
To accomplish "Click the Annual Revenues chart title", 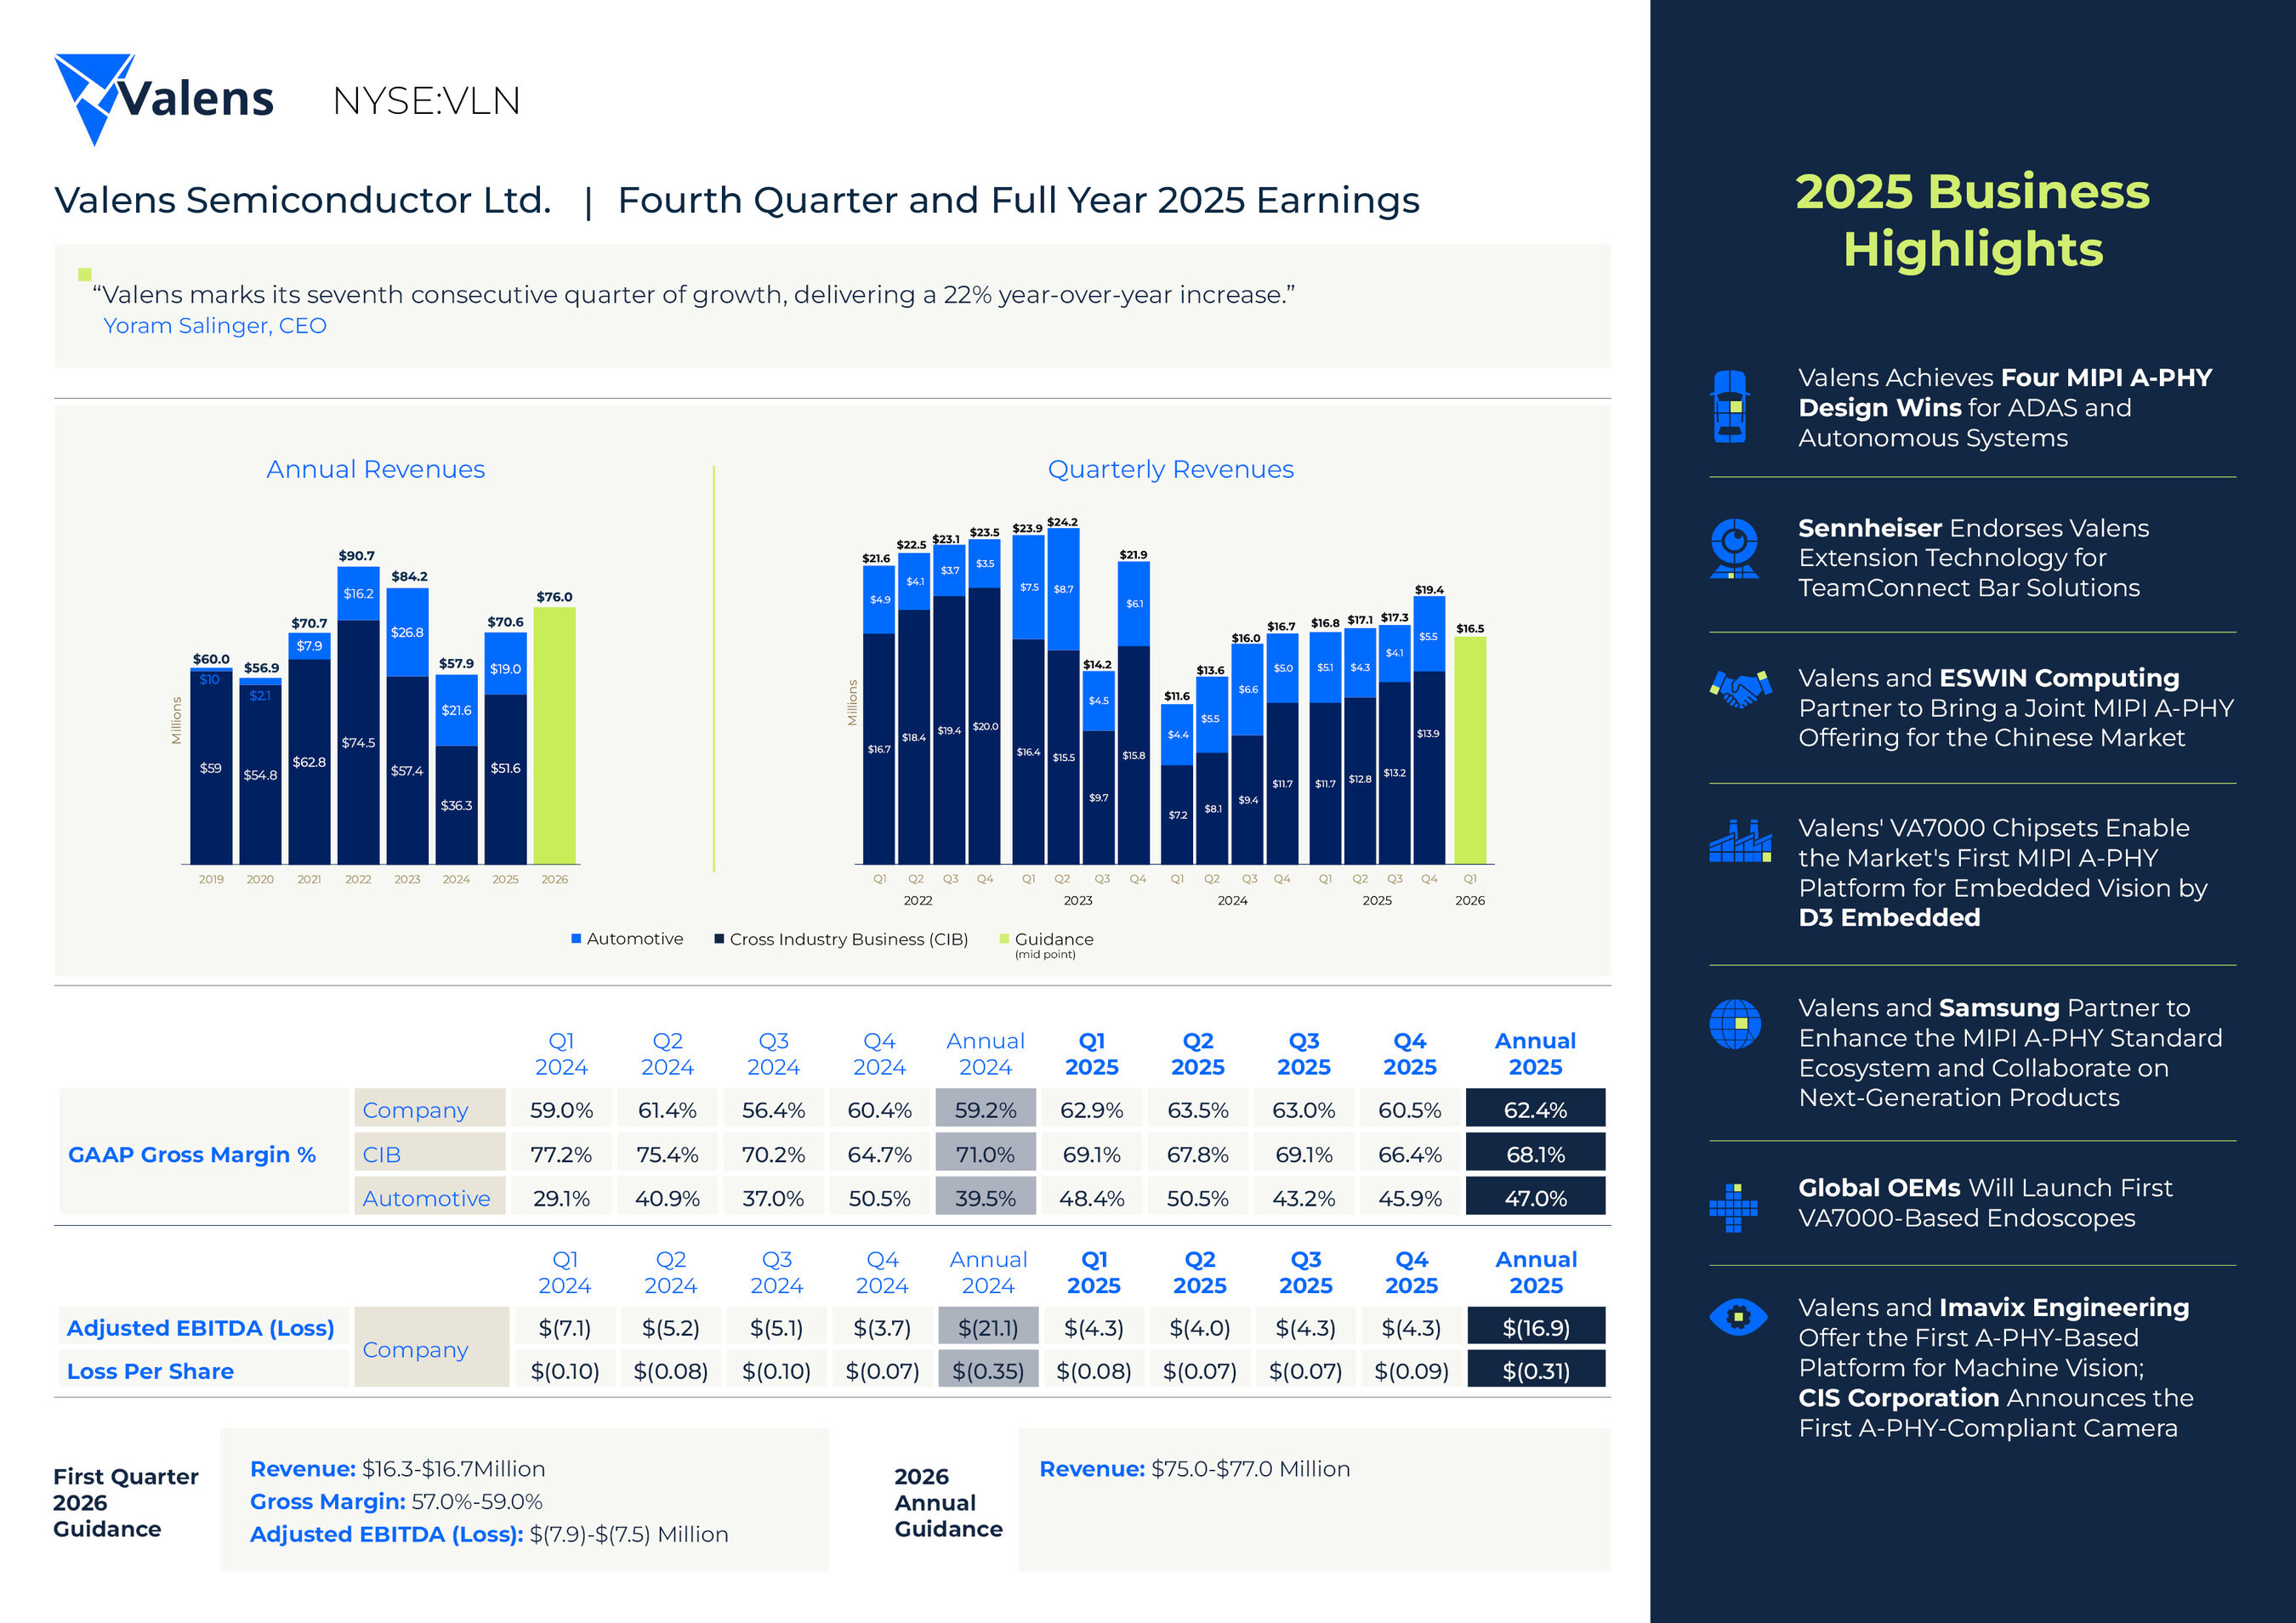I will coord(375,469).
